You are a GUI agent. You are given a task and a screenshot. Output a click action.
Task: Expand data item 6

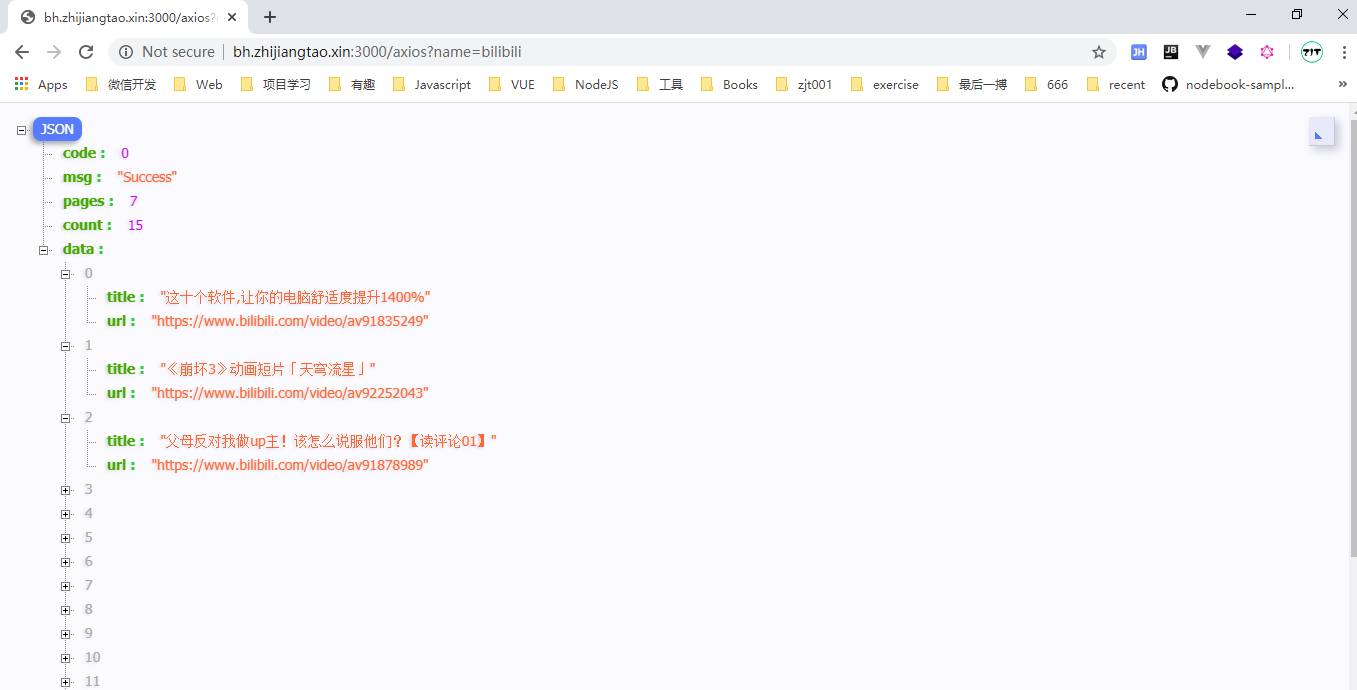coord(66,562)
